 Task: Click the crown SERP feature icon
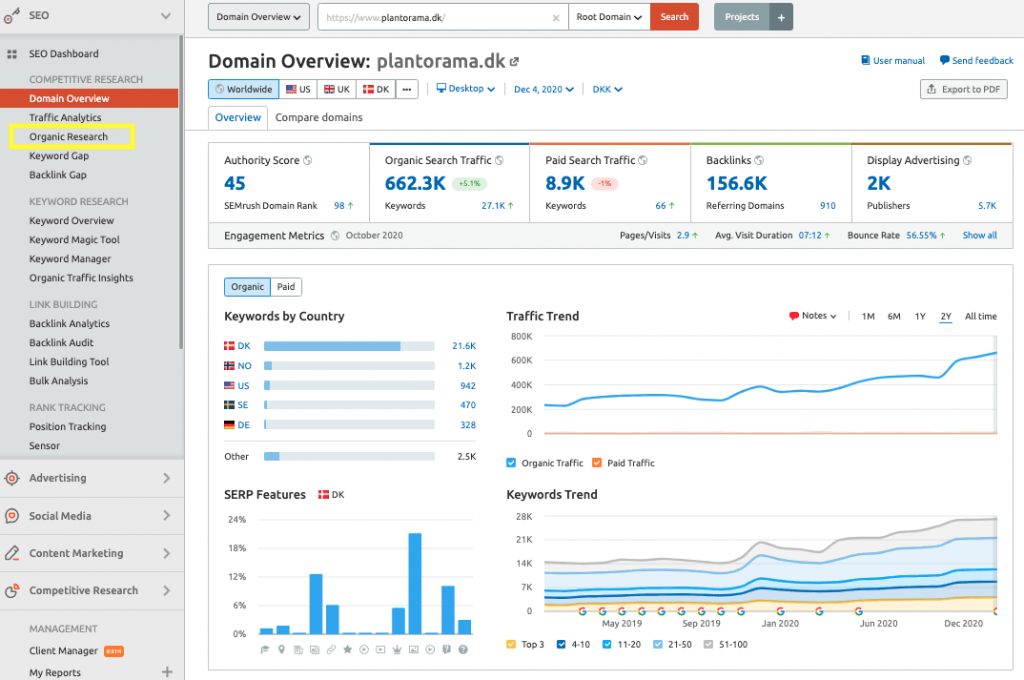pyautogui.click(x=397, y=649)
